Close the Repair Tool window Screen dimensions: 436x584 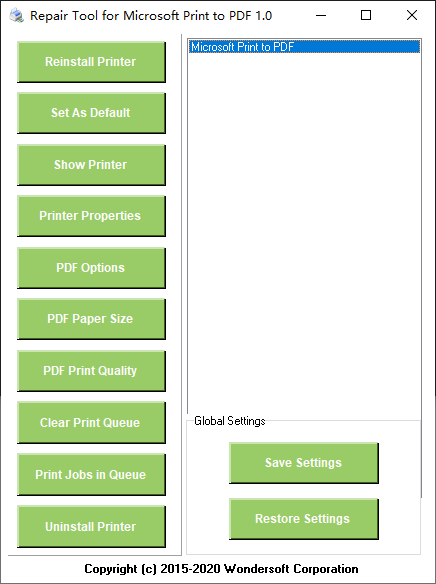(412, 16)
